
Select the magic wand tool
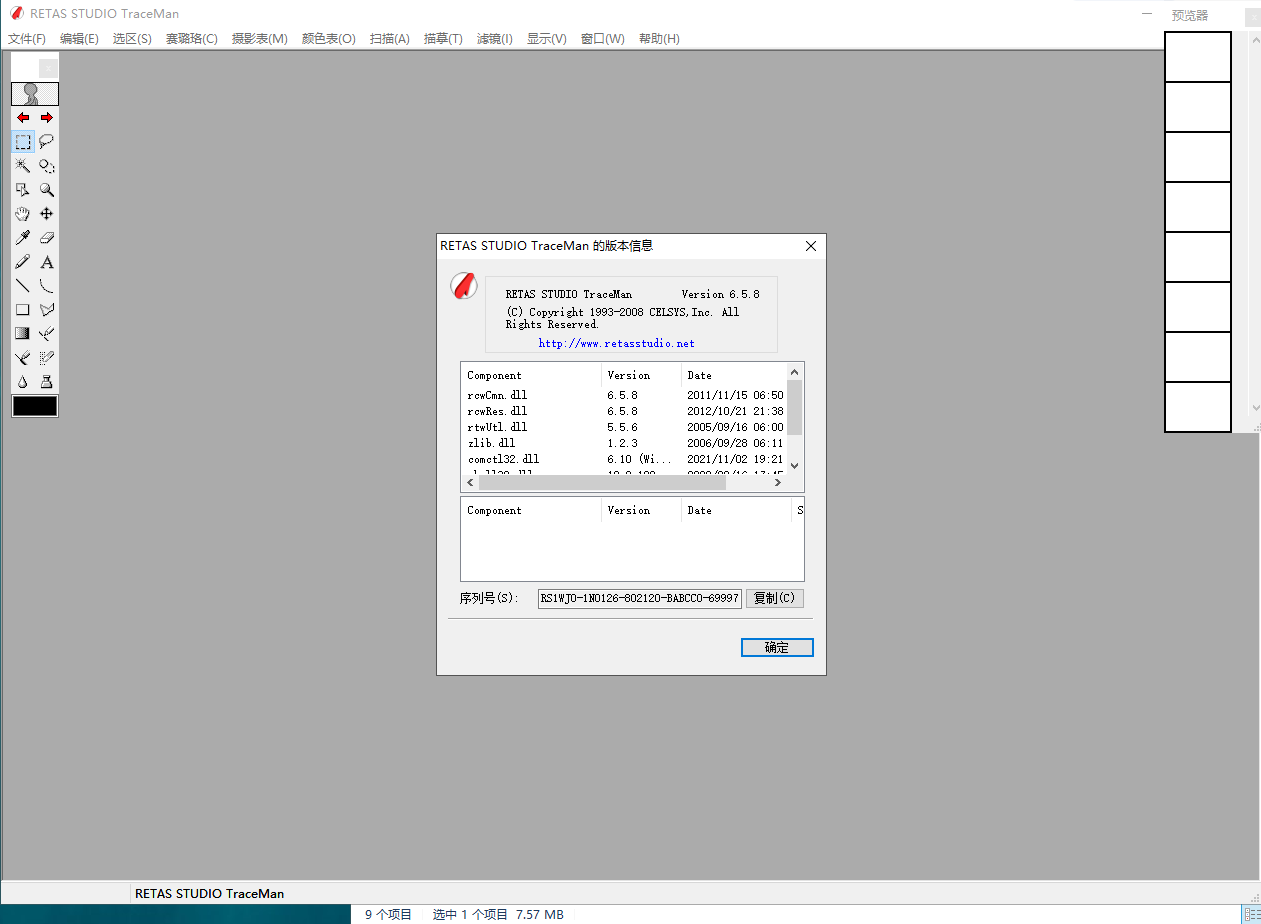(x=23, y=166)
